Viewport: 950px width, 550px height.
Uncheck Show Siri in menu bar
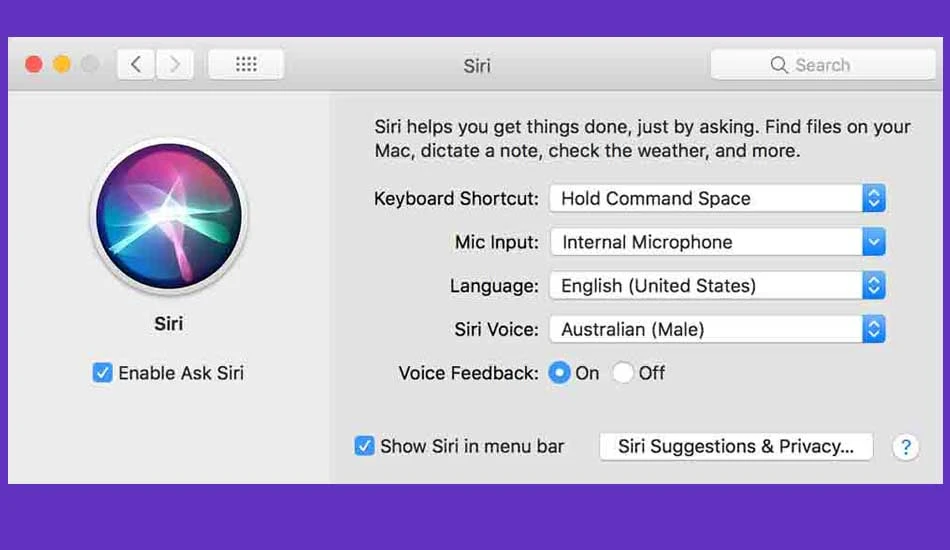(x=364, y=446)
